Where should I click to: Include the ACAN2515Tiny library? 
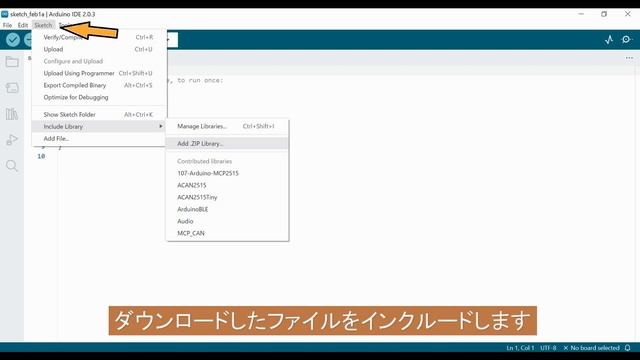click(227, 197)
